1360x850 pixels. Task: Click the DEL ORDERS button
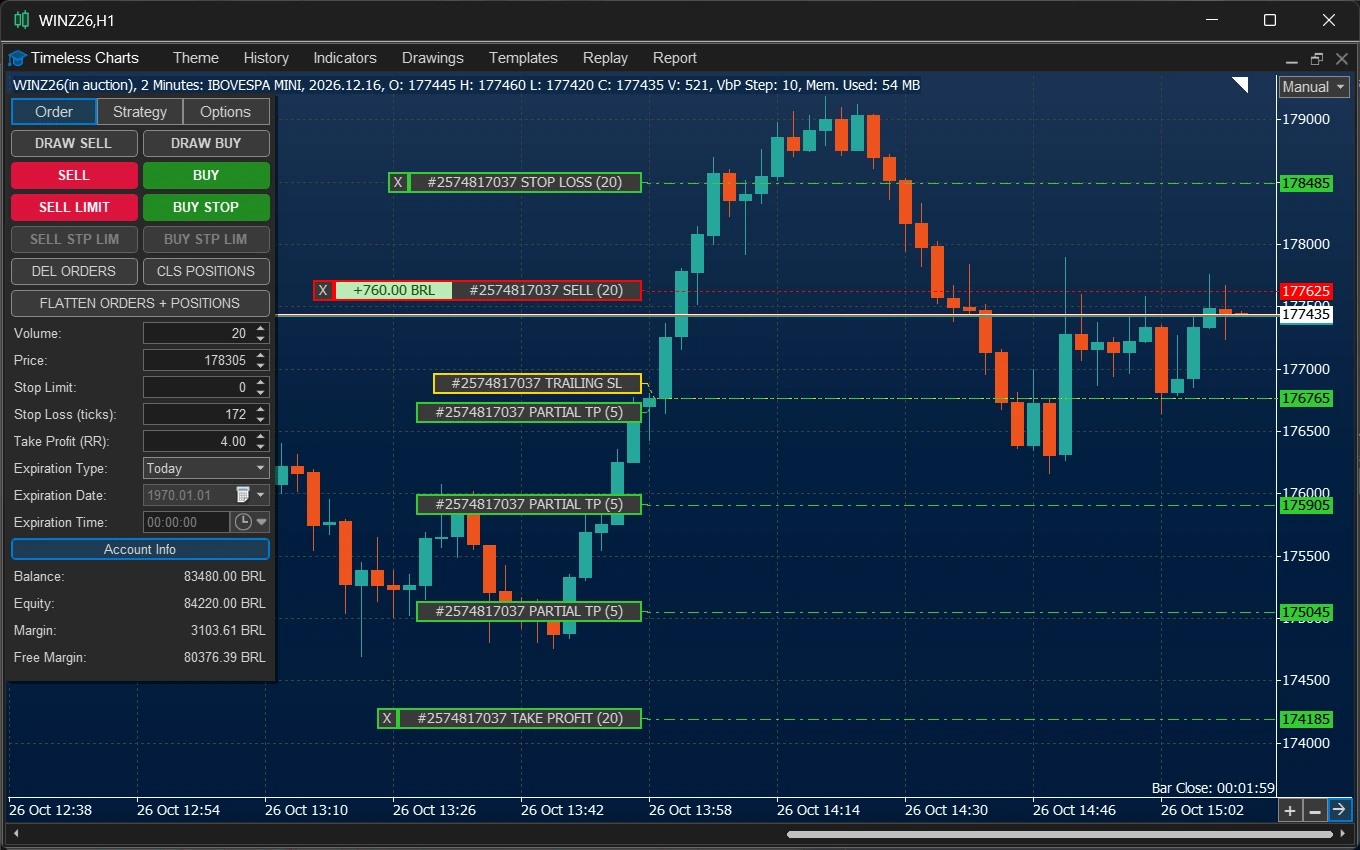(74, 271)
